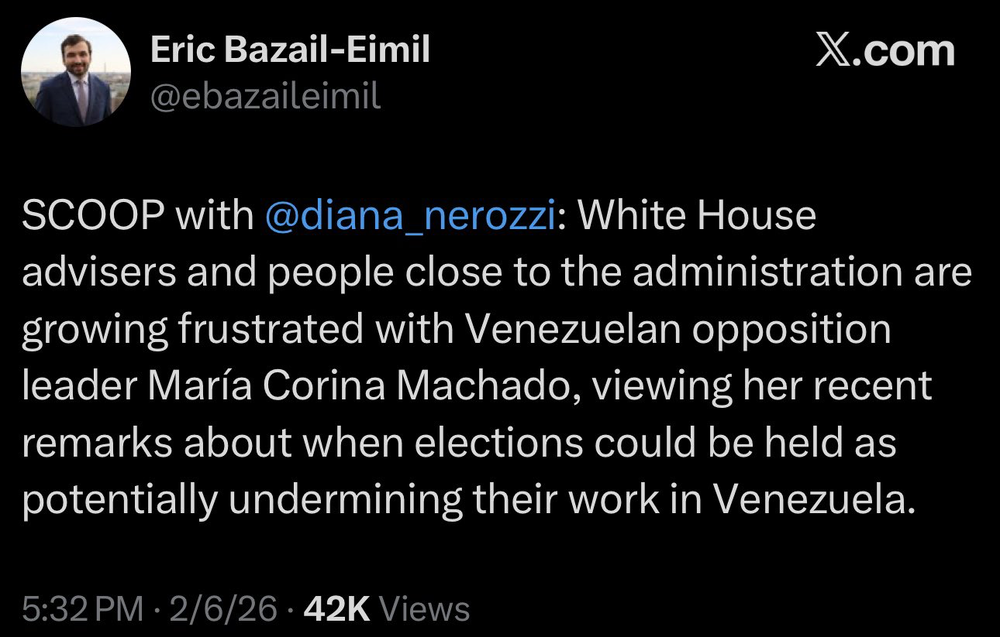The width and height of the screenshot is (1000, 637).
Task: Open the display name Eric Bazail-Eimil
Action: click(290, 49)
